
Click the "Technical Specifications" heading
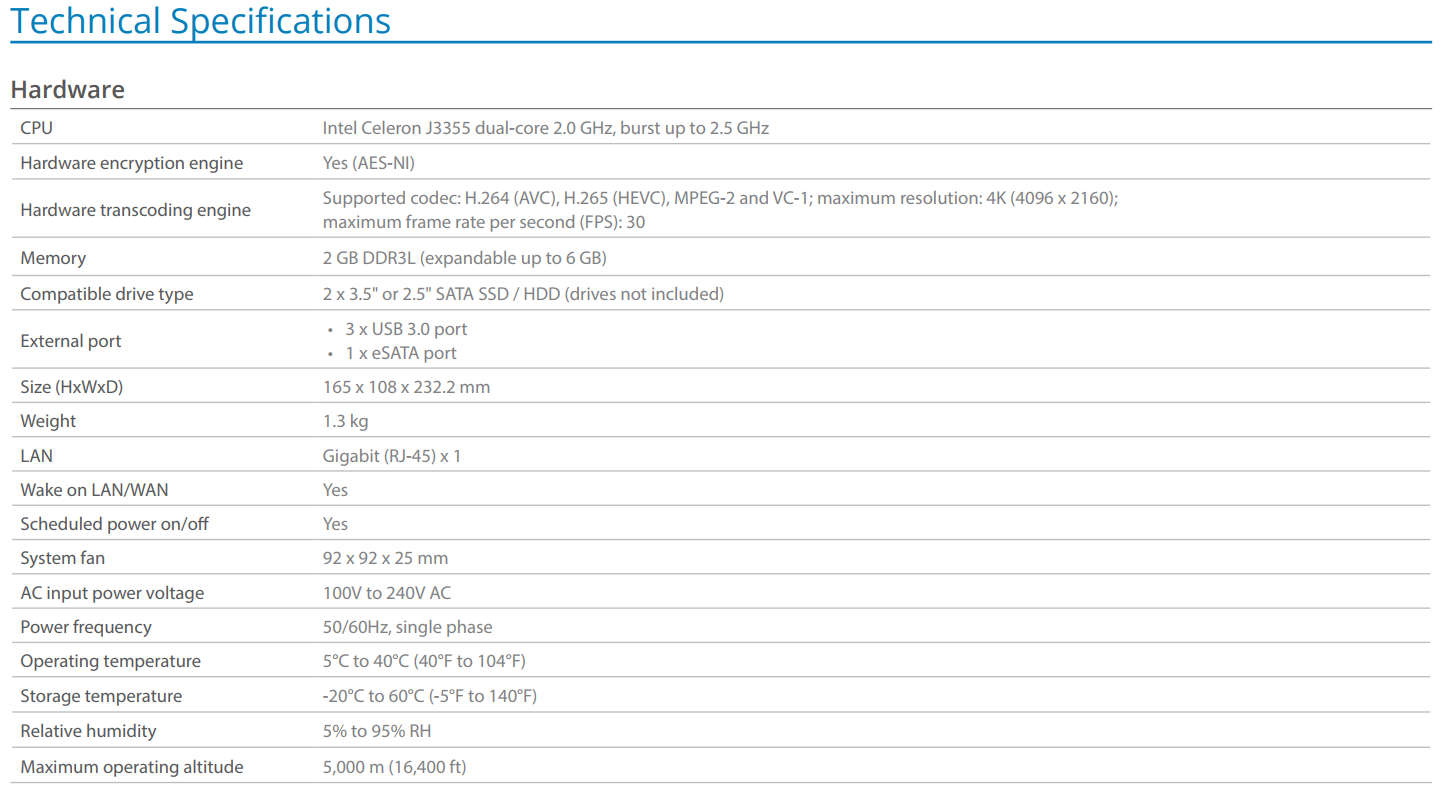pos(200,20)
